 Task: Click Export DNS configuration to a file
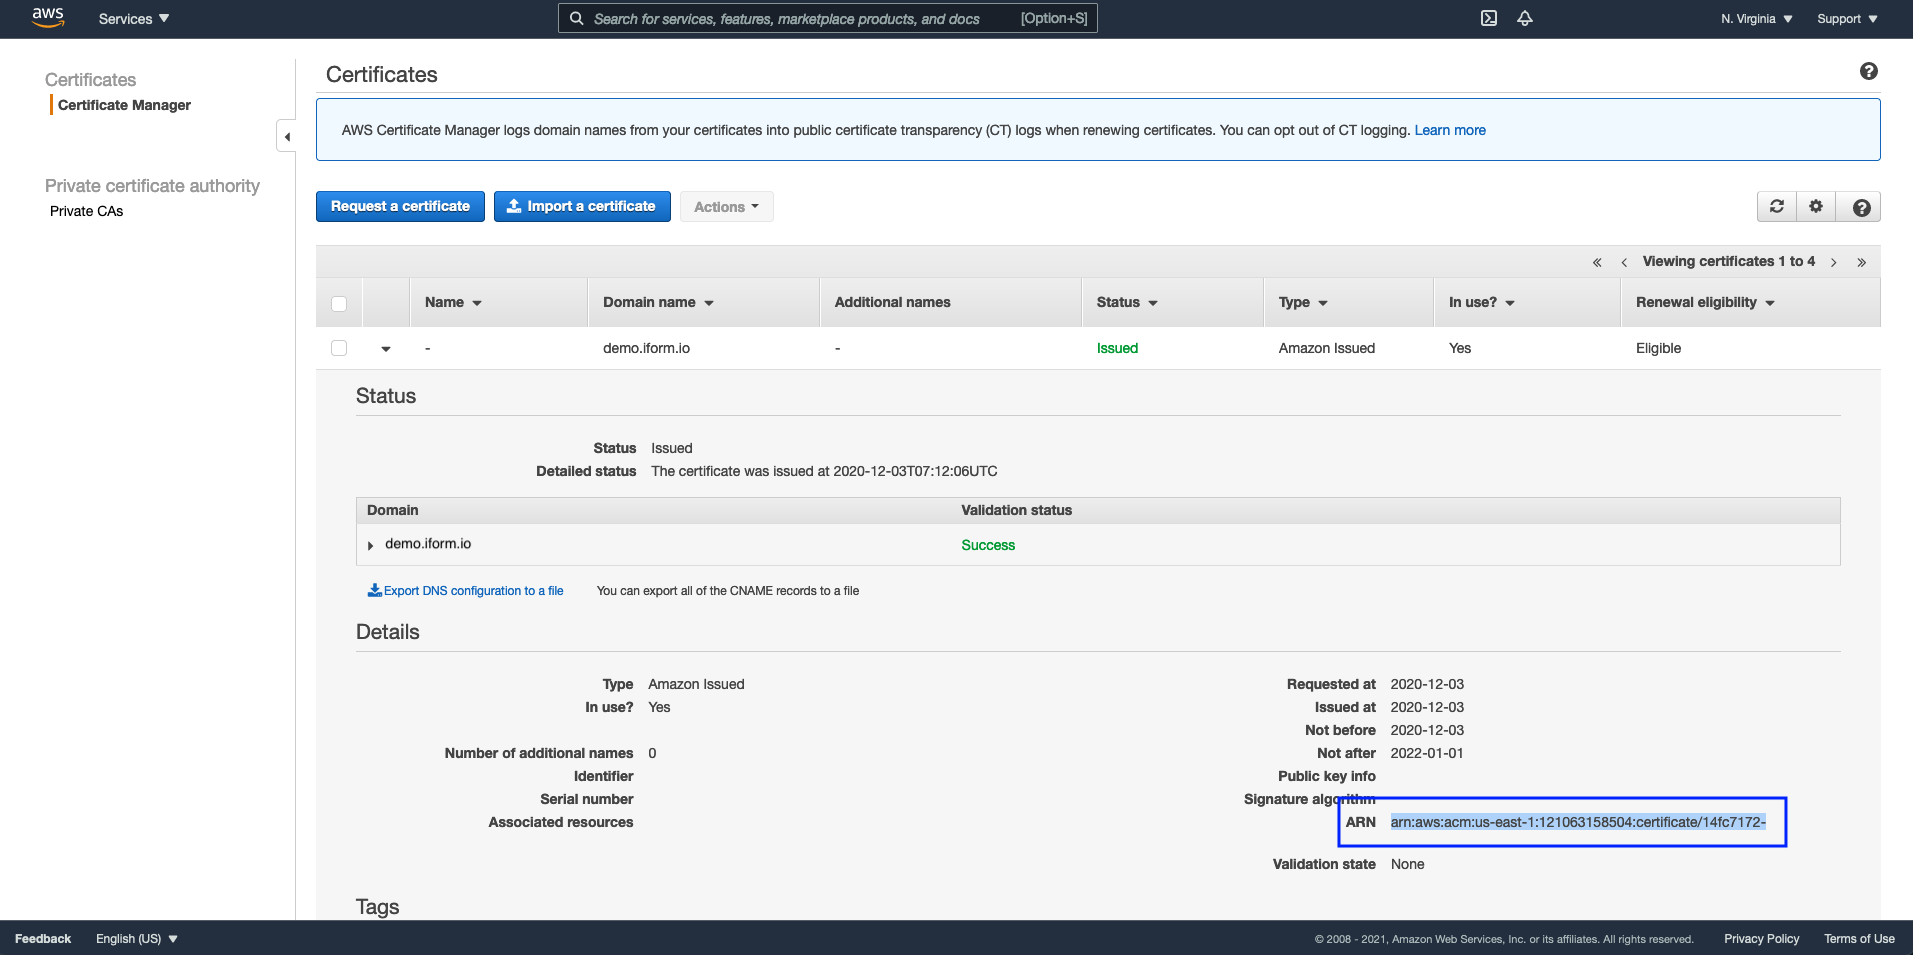point(466,590)
